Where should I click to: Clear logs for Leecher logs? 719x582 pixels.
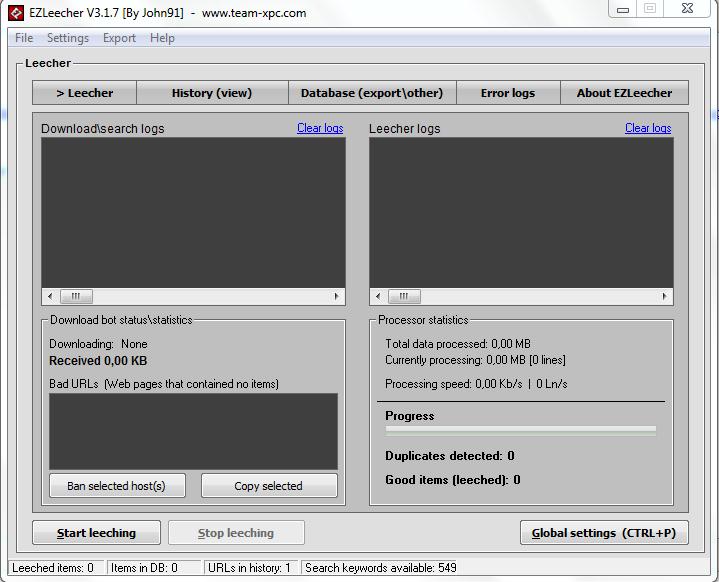pyautogui.click(x=648, y=128)
